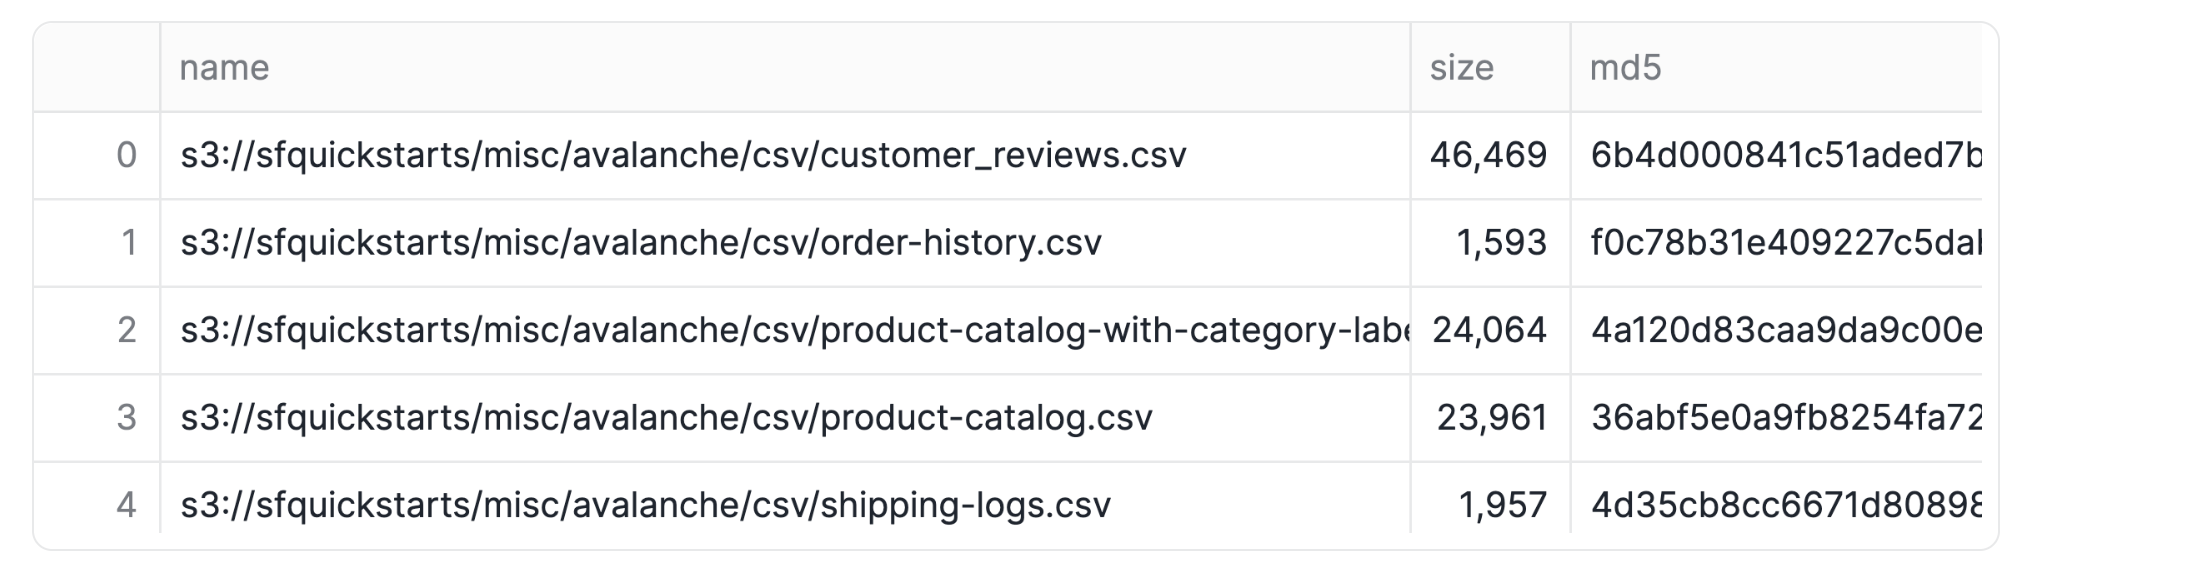
Task: Click the name column header
Action: (785, 67)
